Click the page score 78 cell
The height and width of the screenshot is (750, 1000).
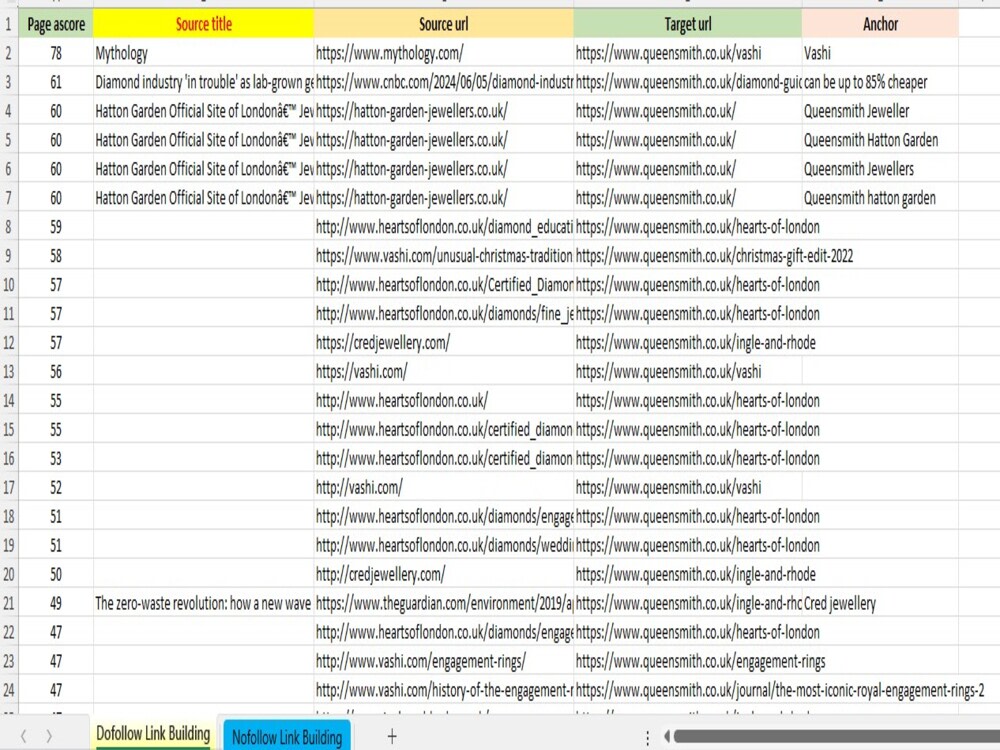[x=56, y=53]
